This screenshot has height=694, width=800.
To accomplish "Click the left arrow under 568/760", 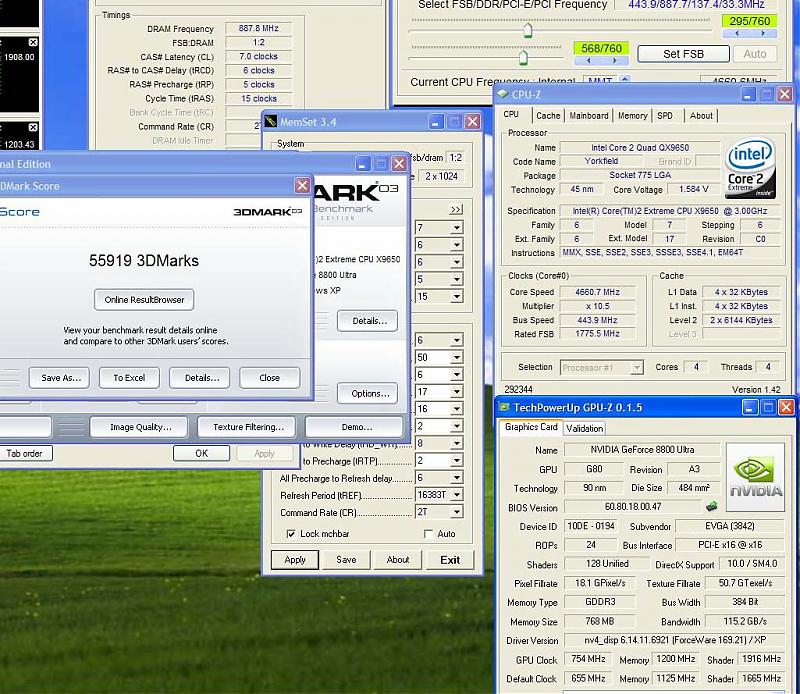I will pyautogui.click(x=588, y=60).
